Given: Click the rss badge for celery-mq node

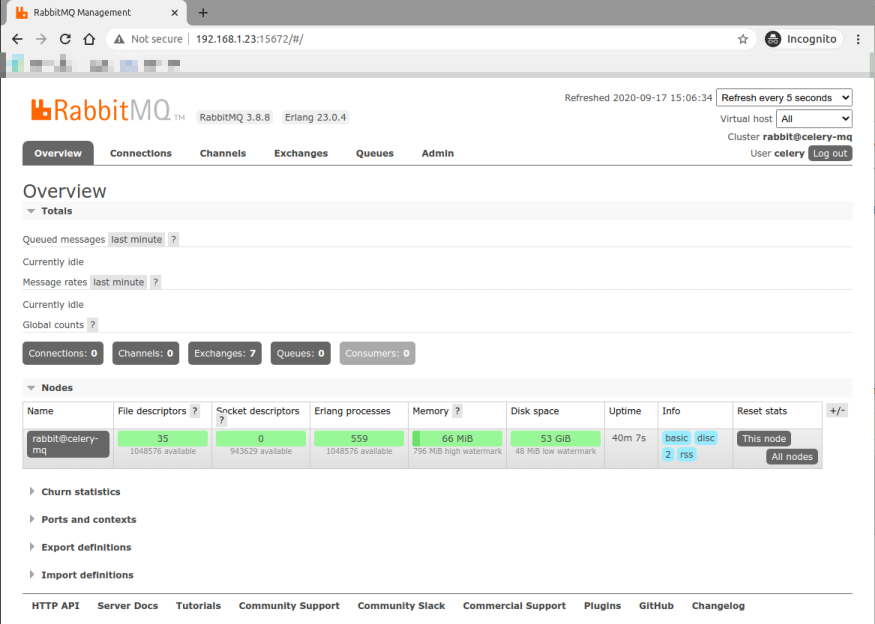Looking at the screenshot, I should pyautogui.click(x=686, y=455).
